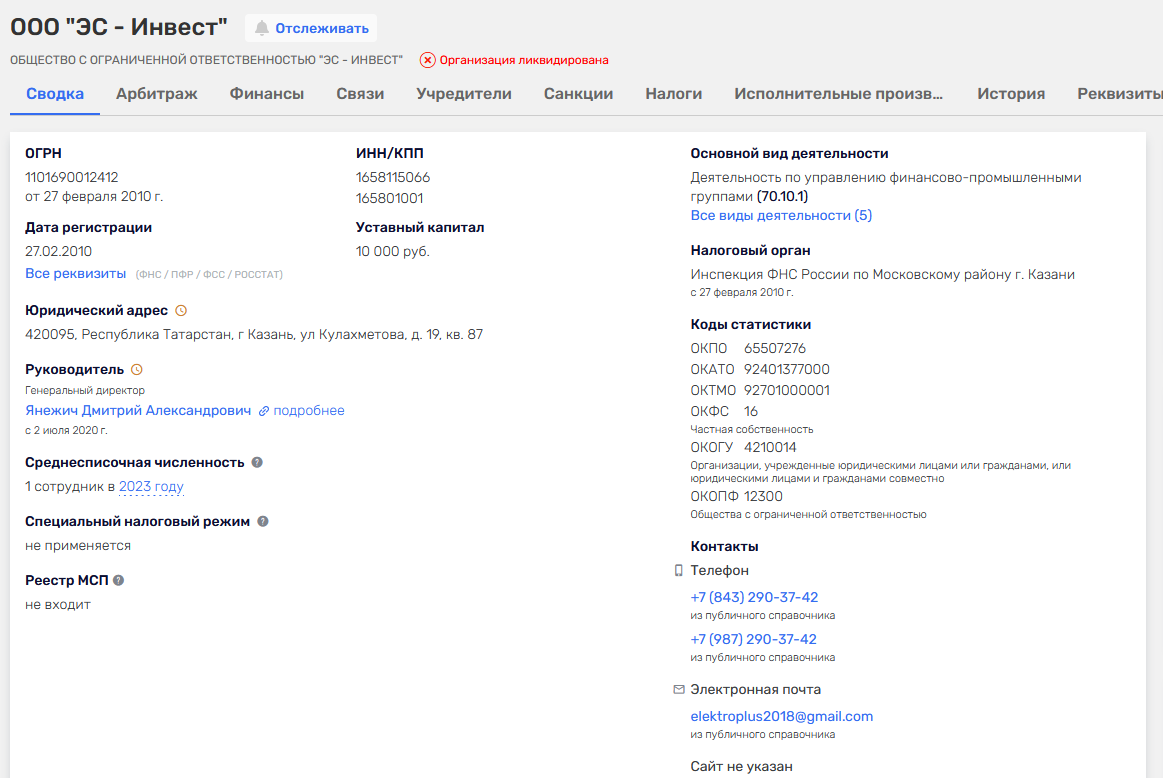The width and height of the screenshot is (1163, 778).
Task: Click the capital value 10 000 руб.
Action: [392, 251]
